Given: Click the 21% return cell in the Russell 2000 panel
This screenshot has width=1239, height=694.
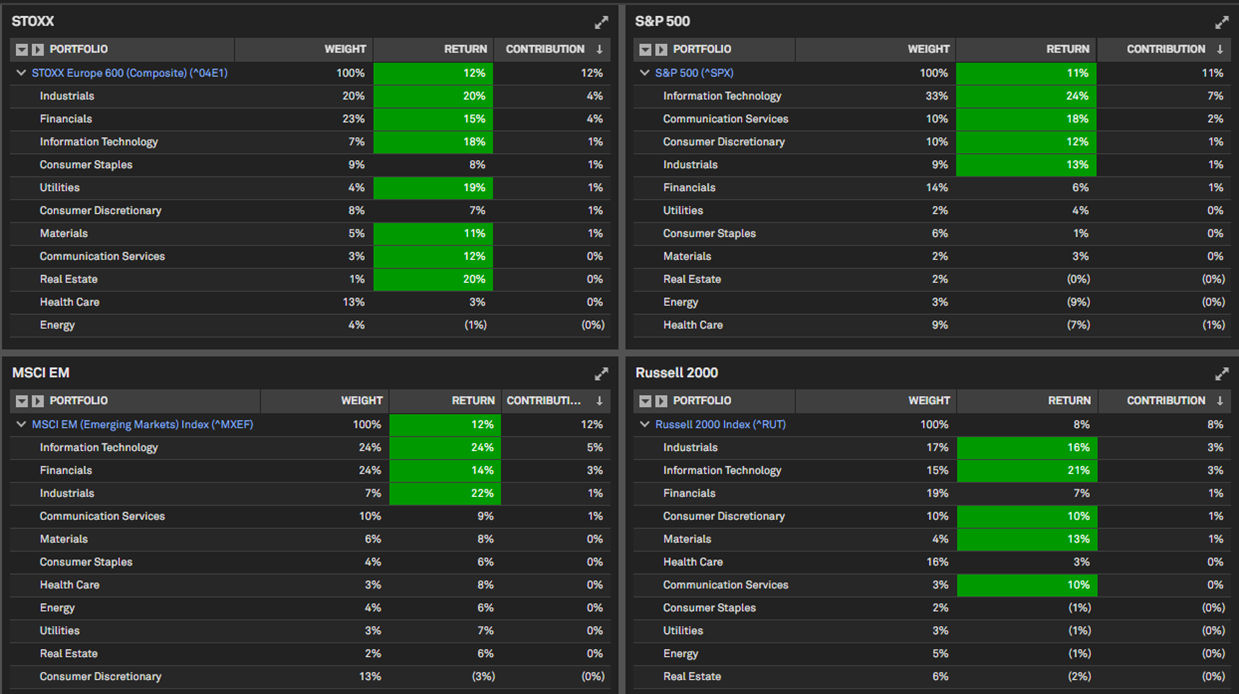Looking at the screenshot, I should pos(1027,470).
